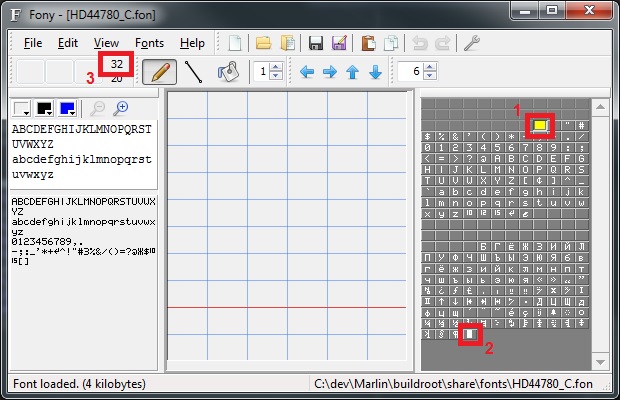Select the Pencil drawing tool
Screen dimensions: 620x400
(157, 72)
